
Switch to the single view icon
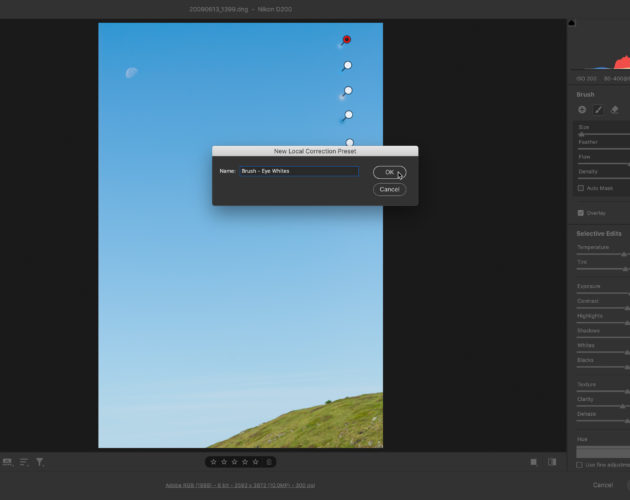[534, 462]
